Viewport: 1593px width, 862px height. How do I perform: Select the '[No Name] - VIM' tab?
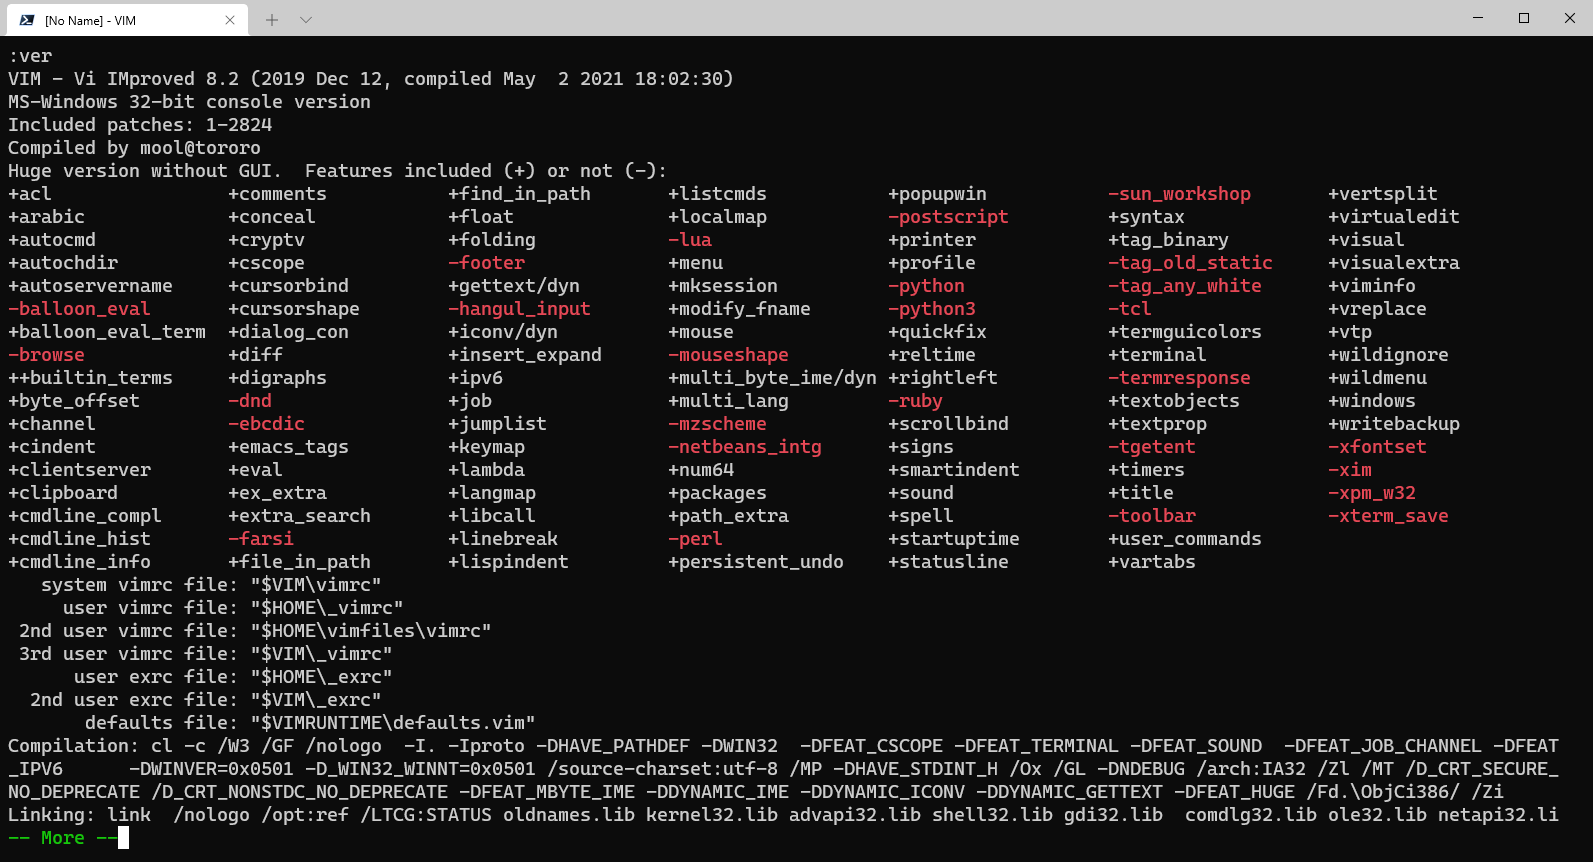(x=126, y=20)
